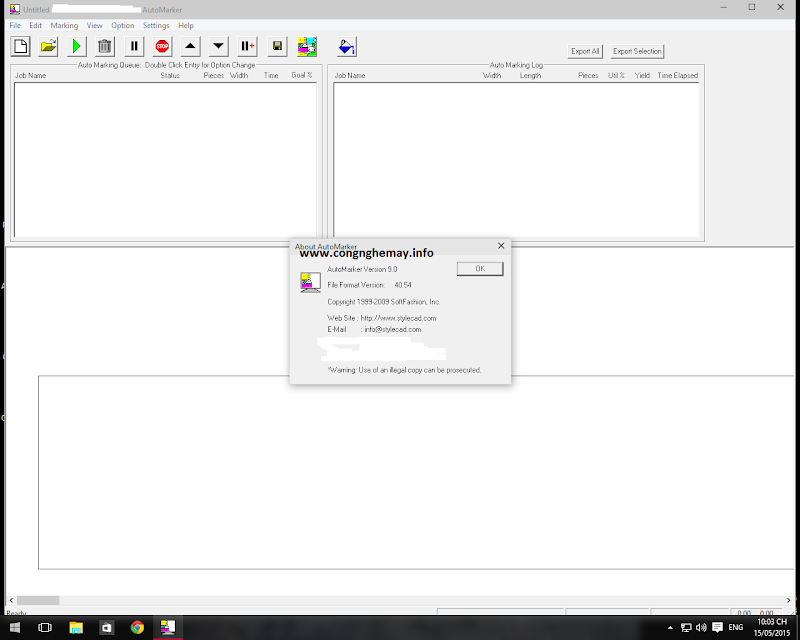Start auto marking with green play icon
This screenshot has width=800, height=640.
tap(77, 46)
